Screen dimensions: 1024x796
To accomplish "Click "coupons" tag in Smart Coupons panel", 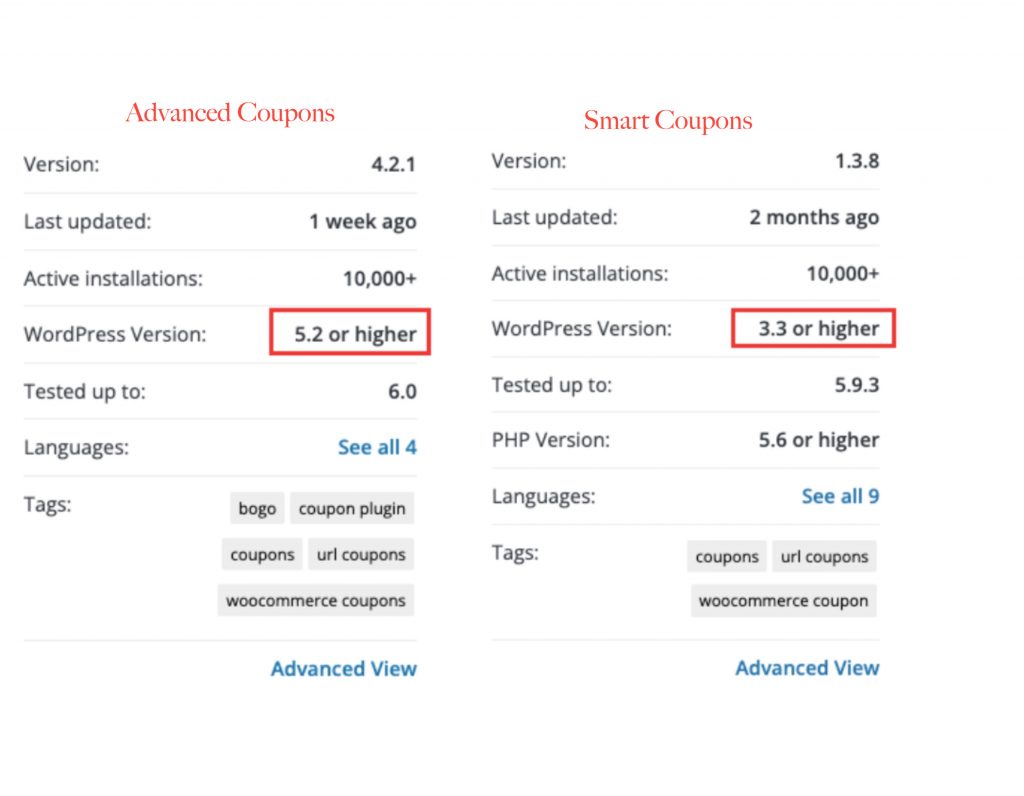I will tap(727, 556).
